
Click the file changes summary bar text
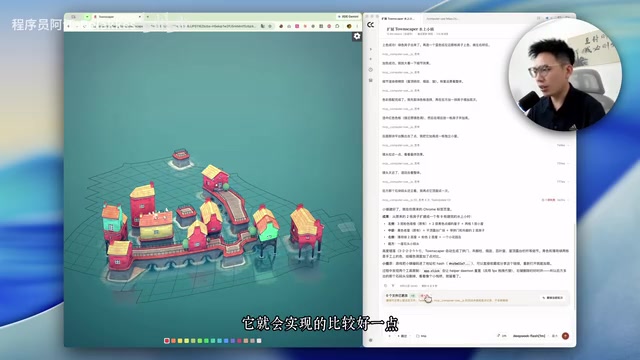[397, 296]
